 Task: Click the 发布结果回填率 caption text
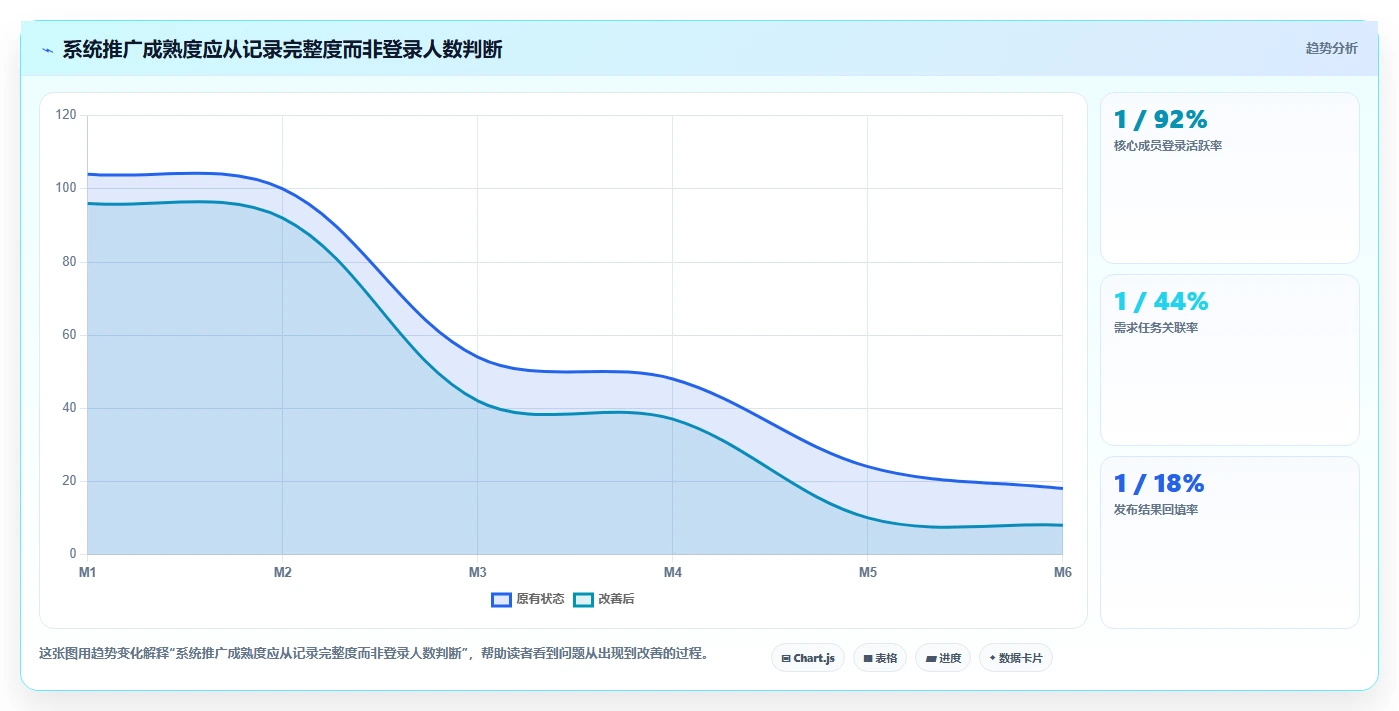tap(1156, 510)
